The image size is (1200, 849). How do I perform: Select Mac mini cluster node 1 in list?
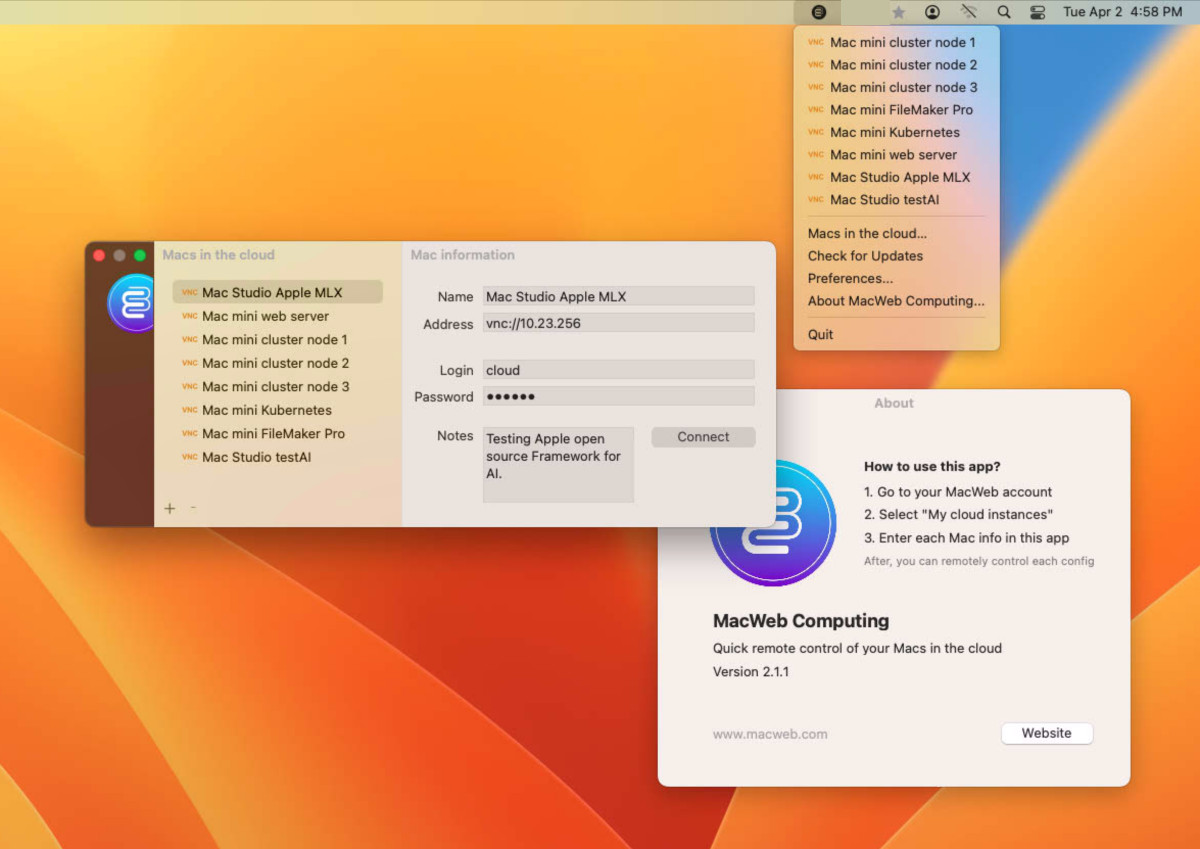click(x=277, y=339)
